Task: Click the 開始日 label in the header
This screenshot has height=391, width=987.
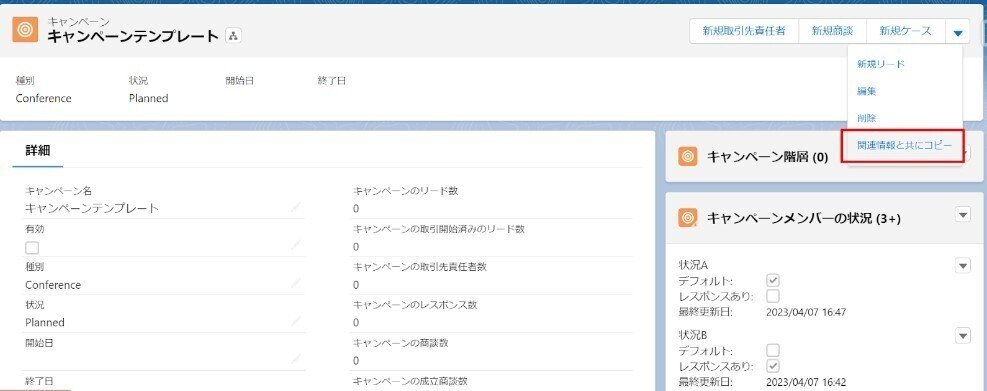Action: point(240,81)
